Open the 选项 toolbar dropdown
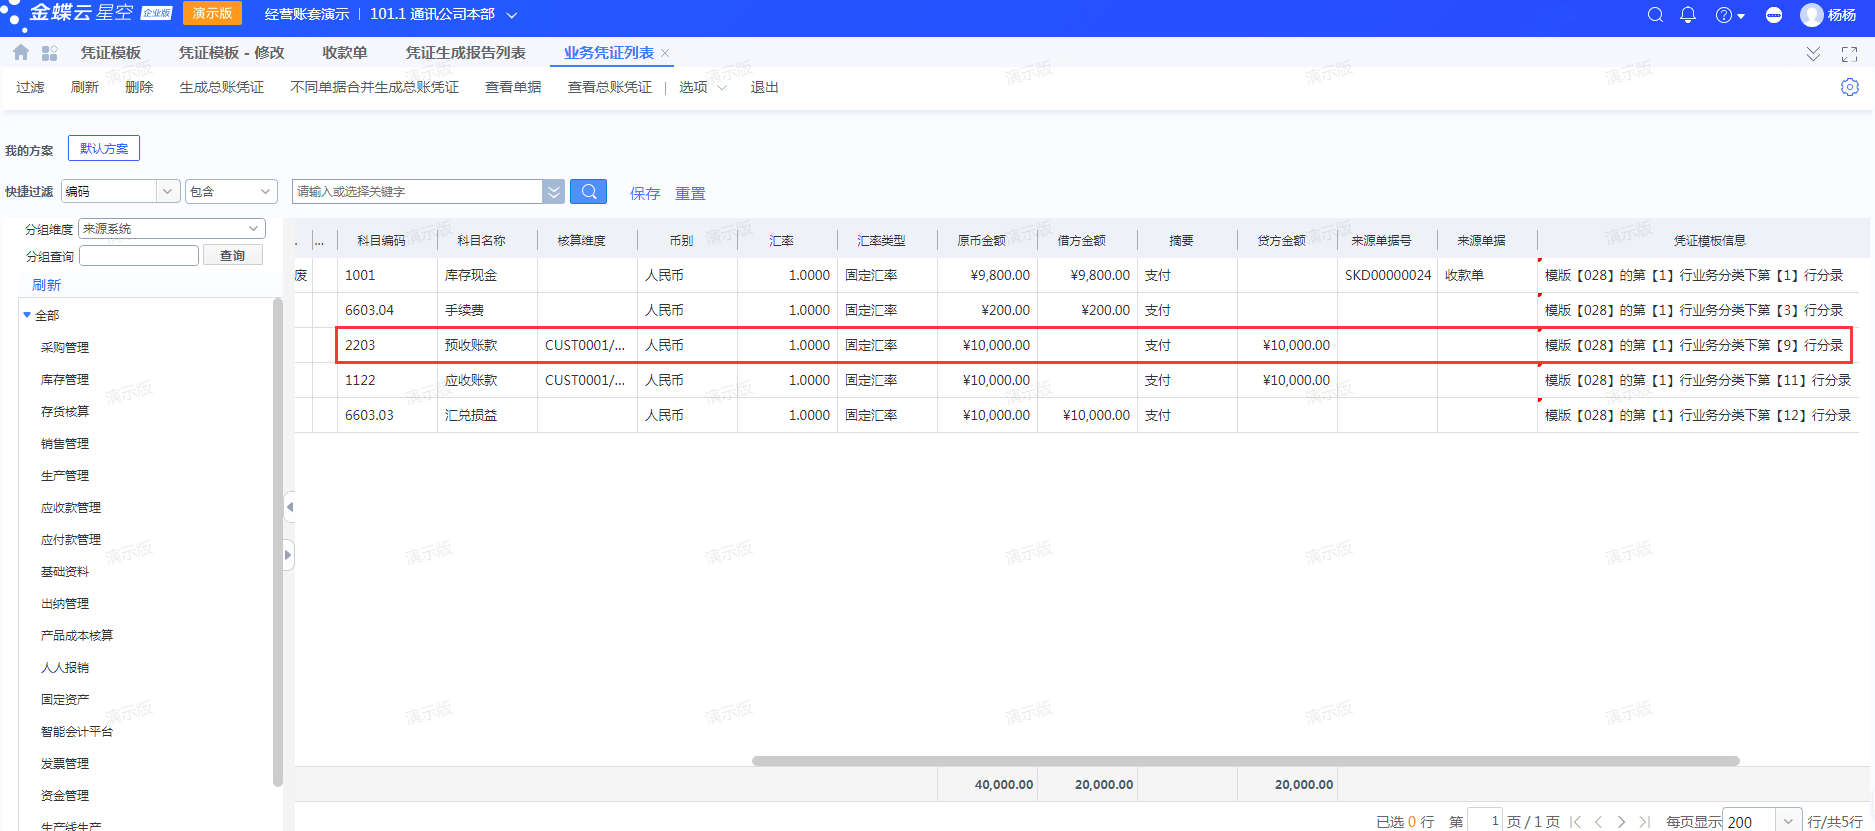The height and width of the screenshot is (831, 1875). point(702,87)
